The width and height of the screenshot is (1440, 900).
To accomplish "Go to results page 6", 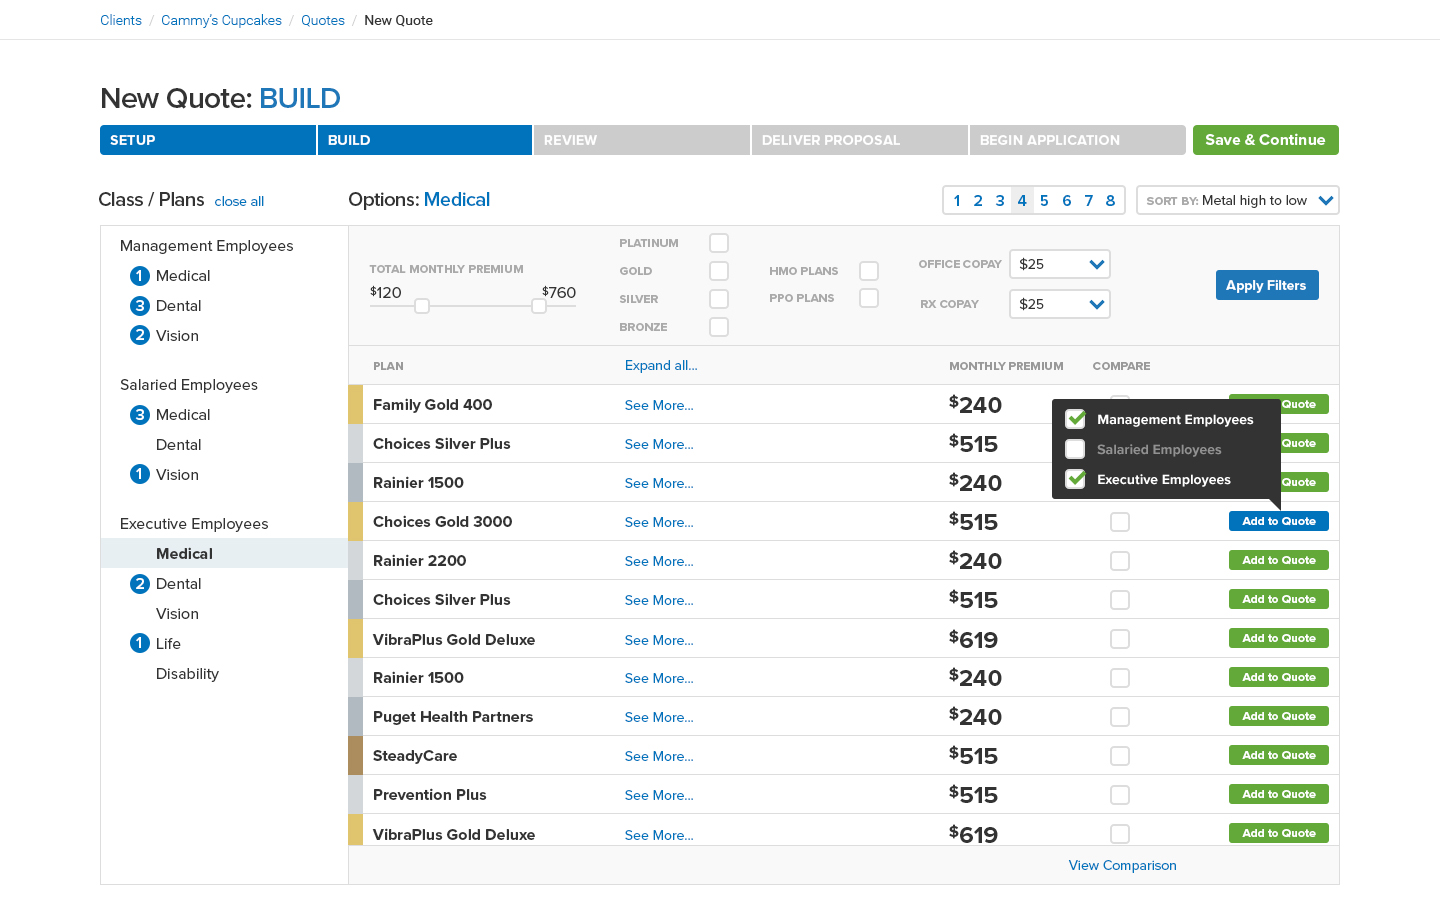I will coord(1066,201).
